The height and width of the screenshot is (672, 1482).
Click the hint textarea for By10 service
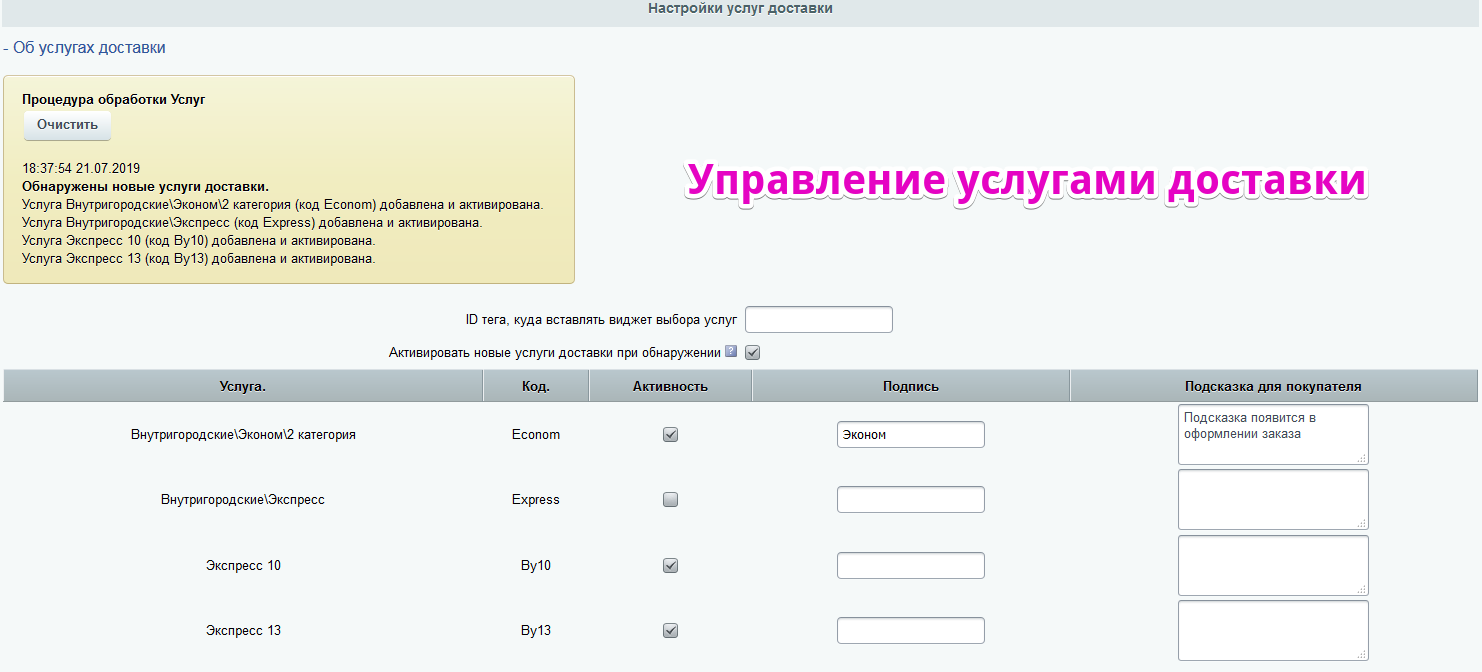click(1273, 565)
